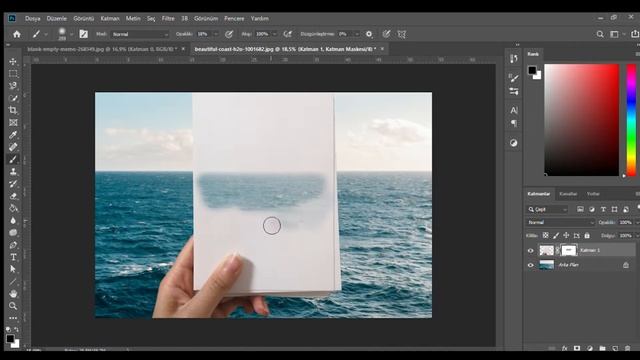Open the Paragraph panel icon
640x360 pixels.
513,123
